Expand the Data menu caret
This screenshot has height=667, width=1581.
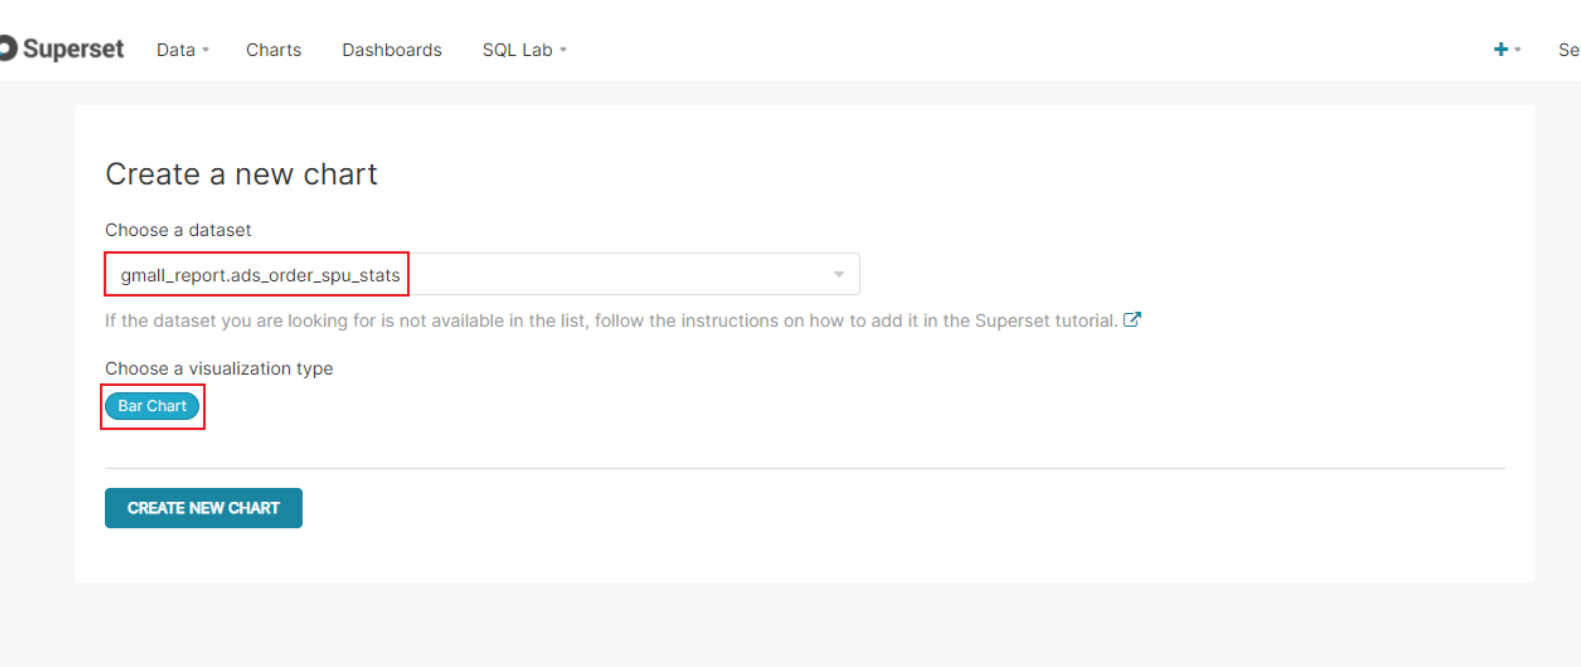pyautogui.click(x=206, y=50)
